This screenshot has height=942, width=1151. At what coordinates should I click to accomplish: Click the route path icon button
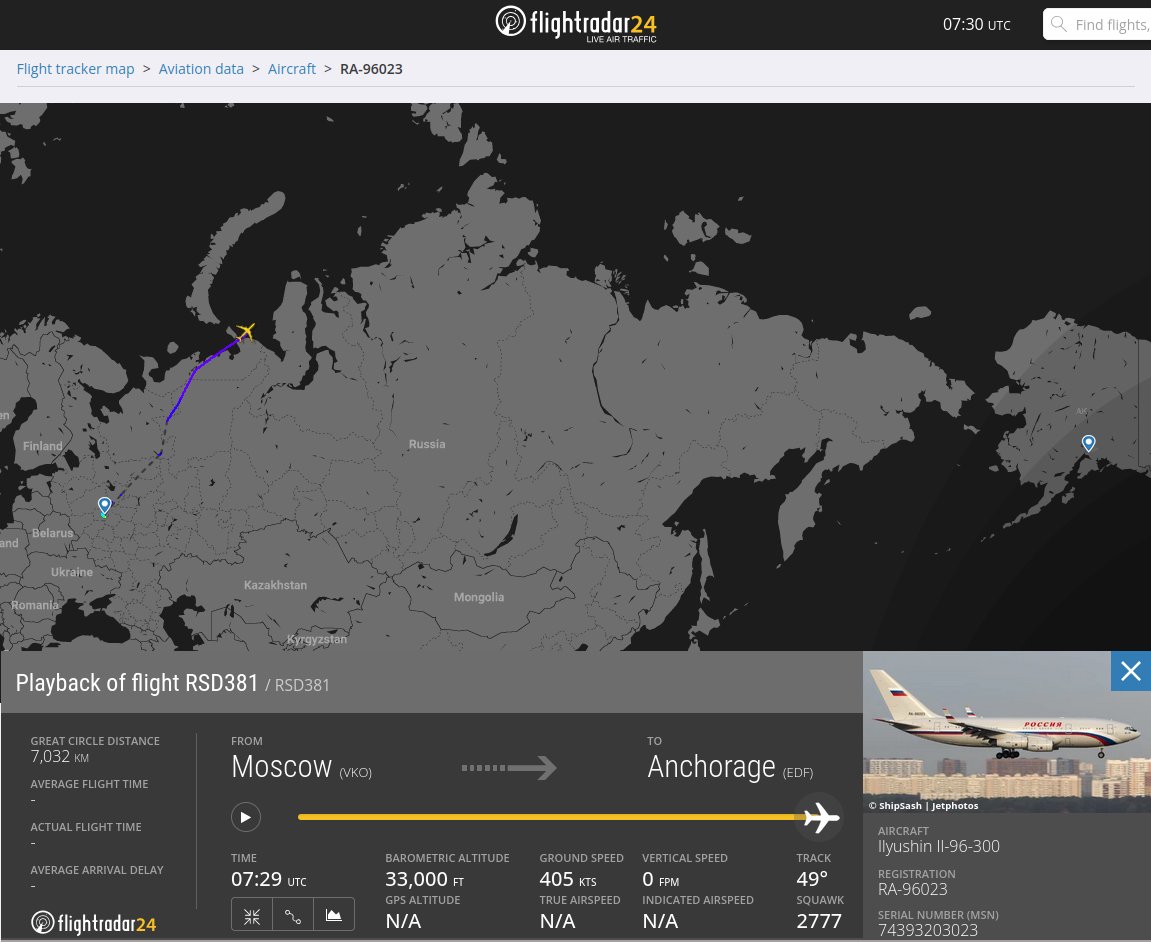293,916
